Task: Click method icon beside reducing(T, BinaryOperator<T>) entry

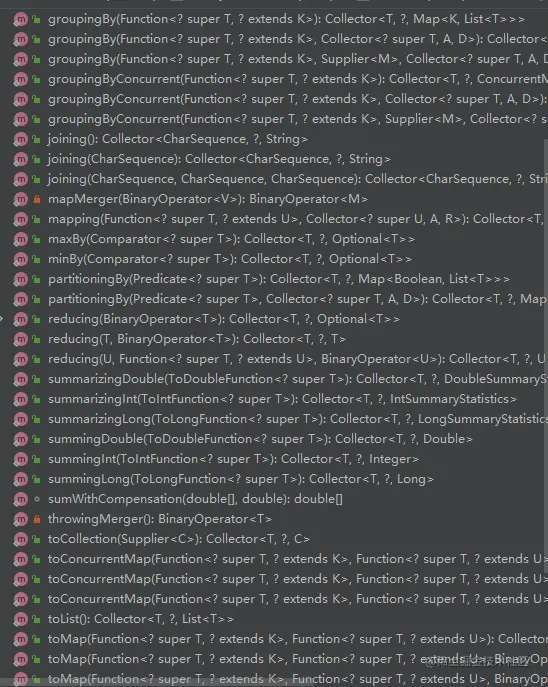Action: 20,339
